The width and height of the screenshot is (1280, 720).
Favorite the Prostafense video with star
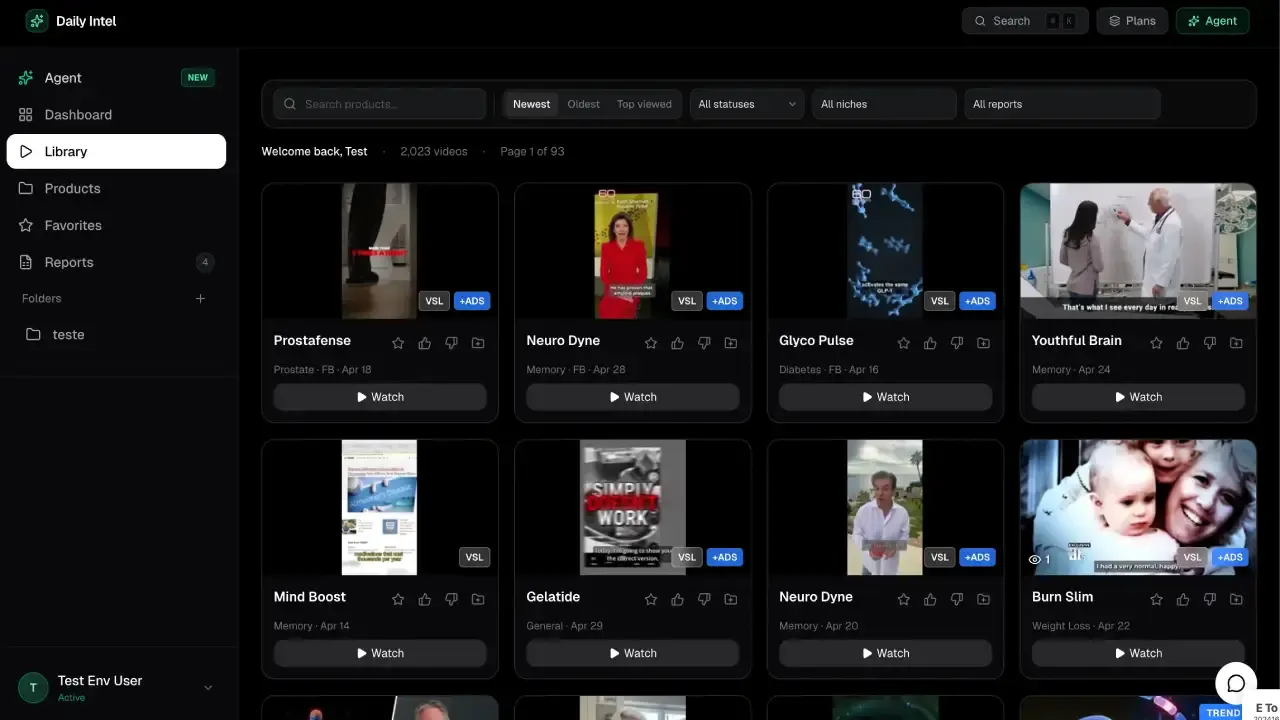coord(398,343)
